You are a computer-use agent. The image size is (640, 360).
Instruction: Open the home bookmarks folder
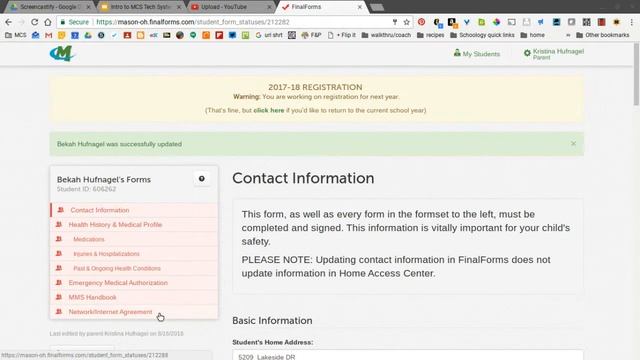(x=533, y=36)
